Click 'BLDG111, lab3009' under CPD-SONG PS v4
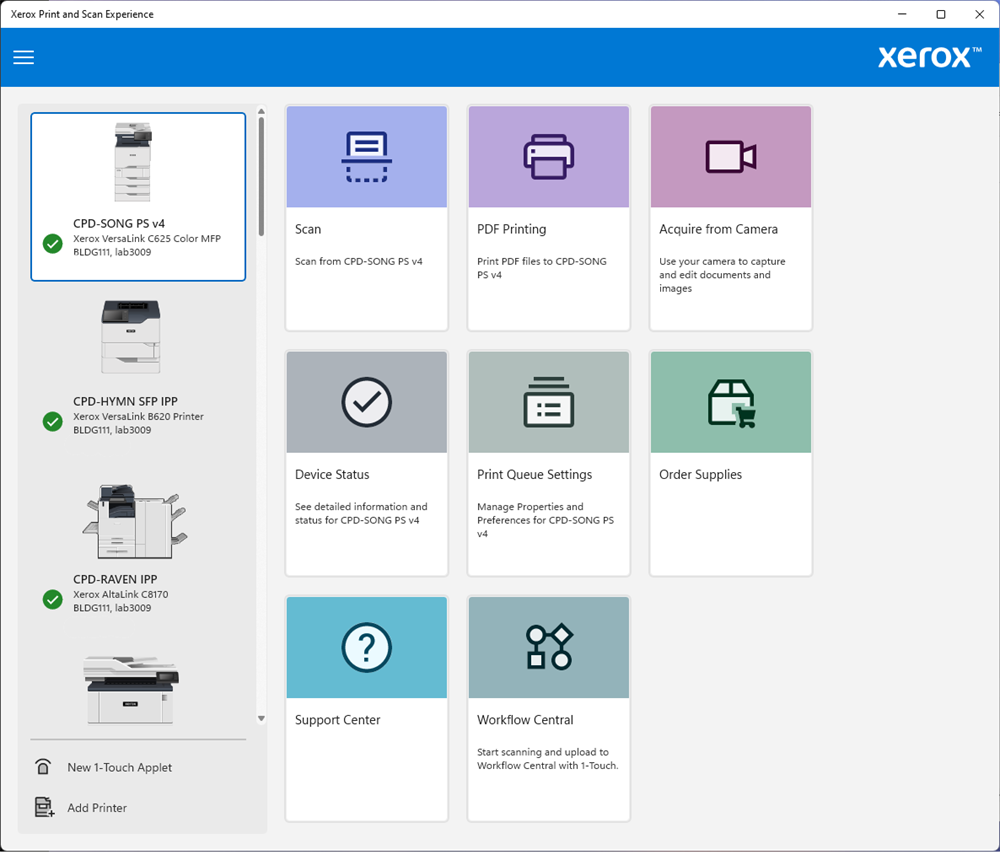This screenshot has height=852, width=1000. 112,252
